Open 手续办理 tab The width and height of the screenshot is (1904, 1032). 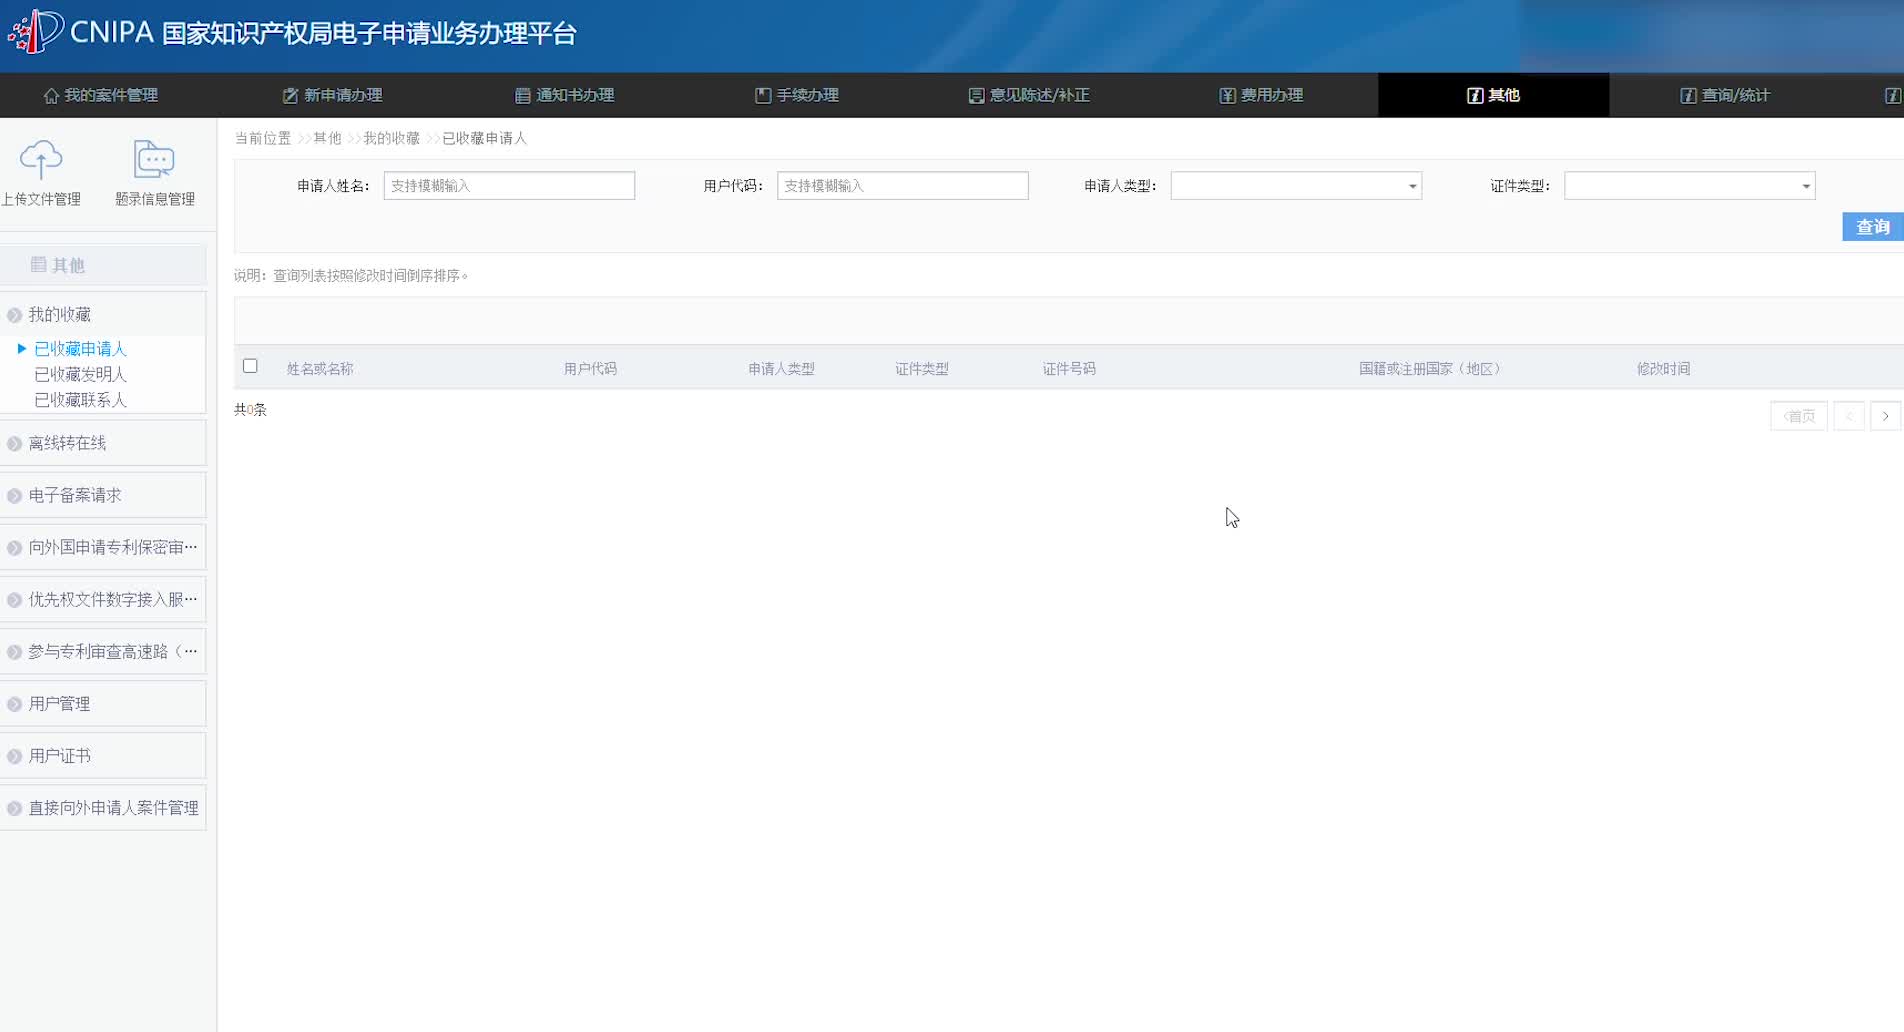pos(797,95)
